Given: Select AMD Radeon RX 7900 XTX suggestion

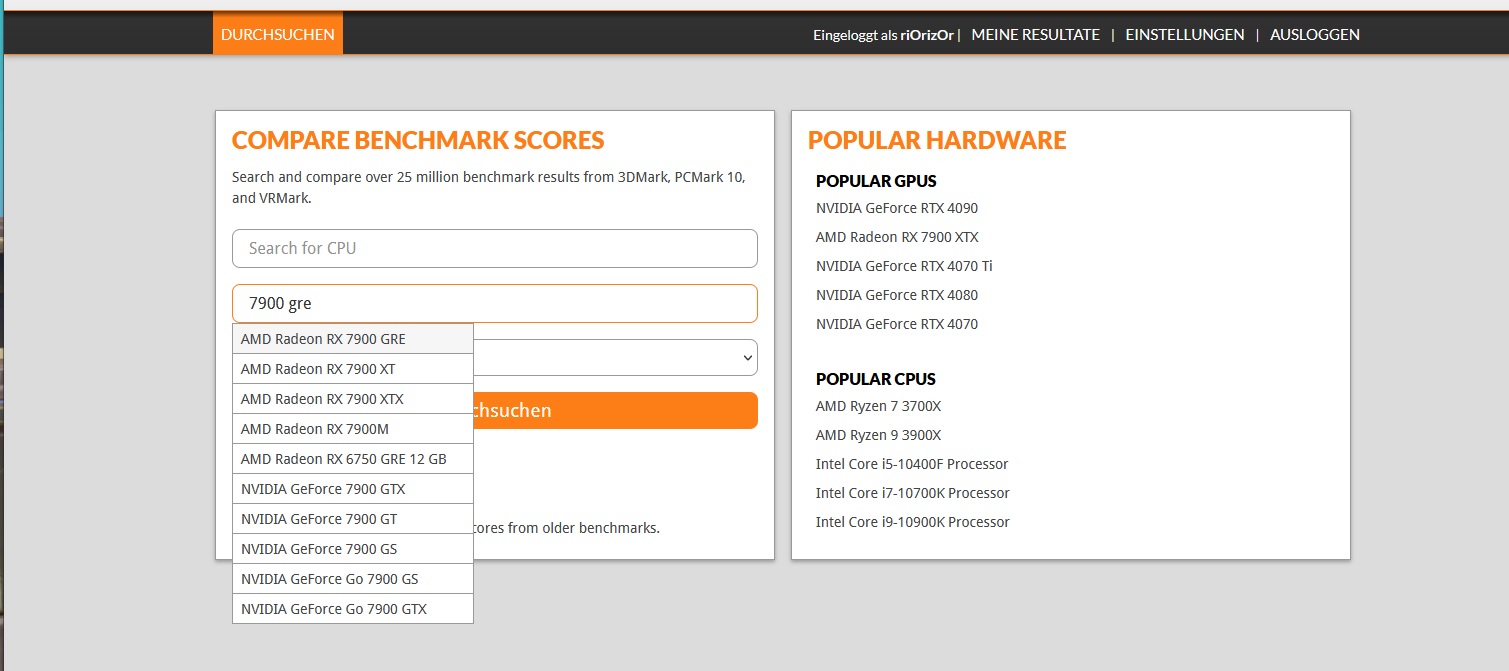Looking at the screenshot, I should pos(353,399).
